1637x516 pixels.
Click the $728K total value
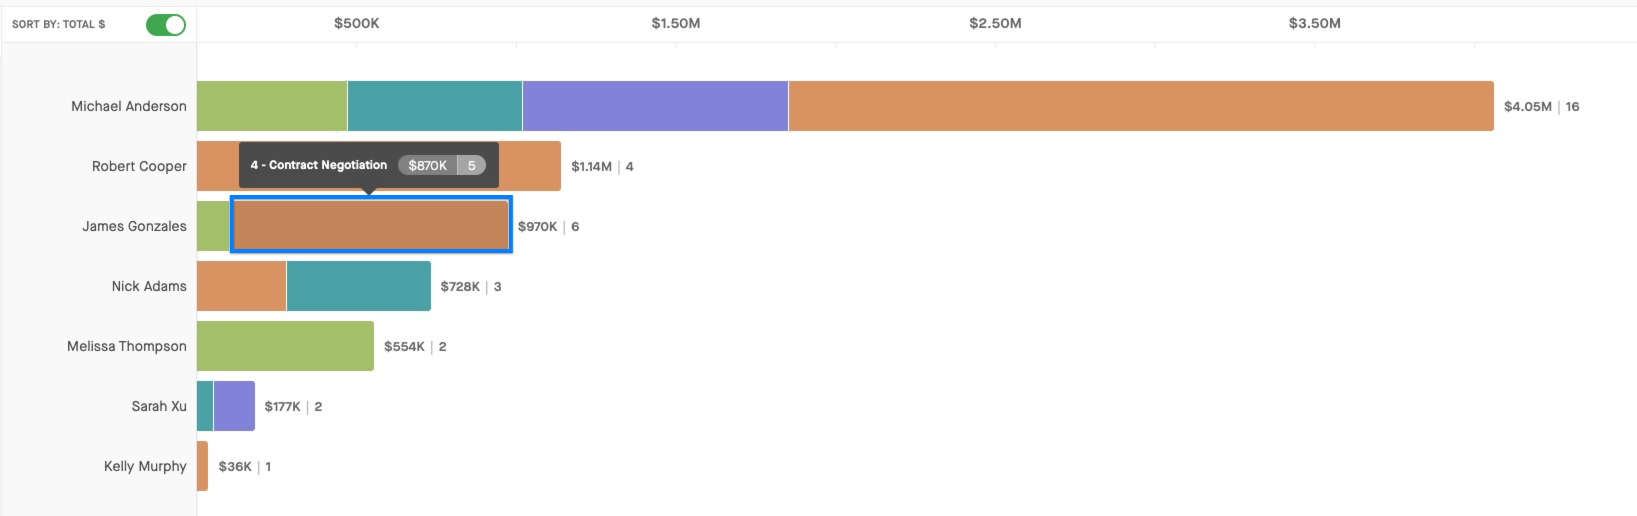(x=460, y=286)
